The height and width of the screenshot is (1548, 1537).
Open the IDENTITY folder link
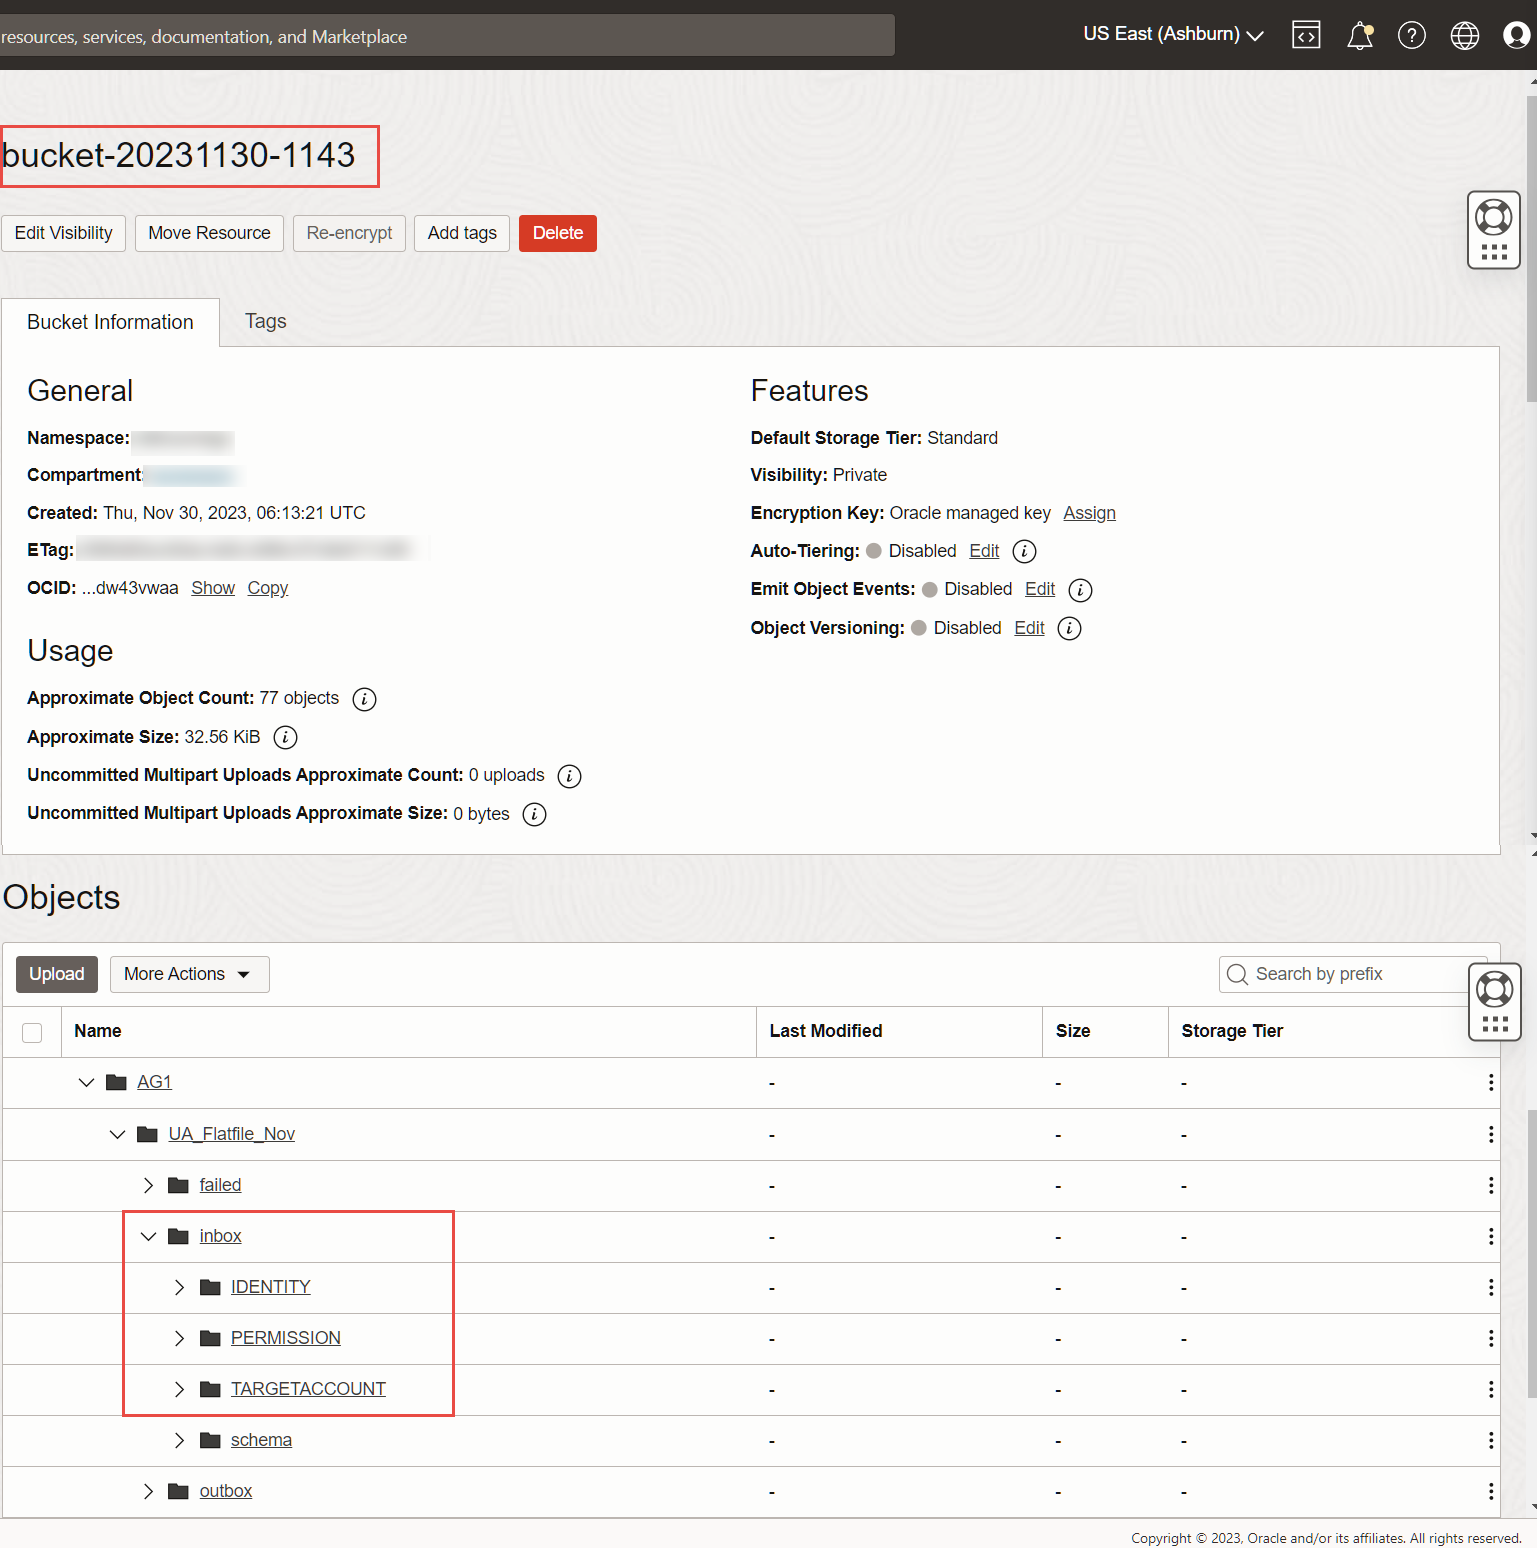(271, 1287)
